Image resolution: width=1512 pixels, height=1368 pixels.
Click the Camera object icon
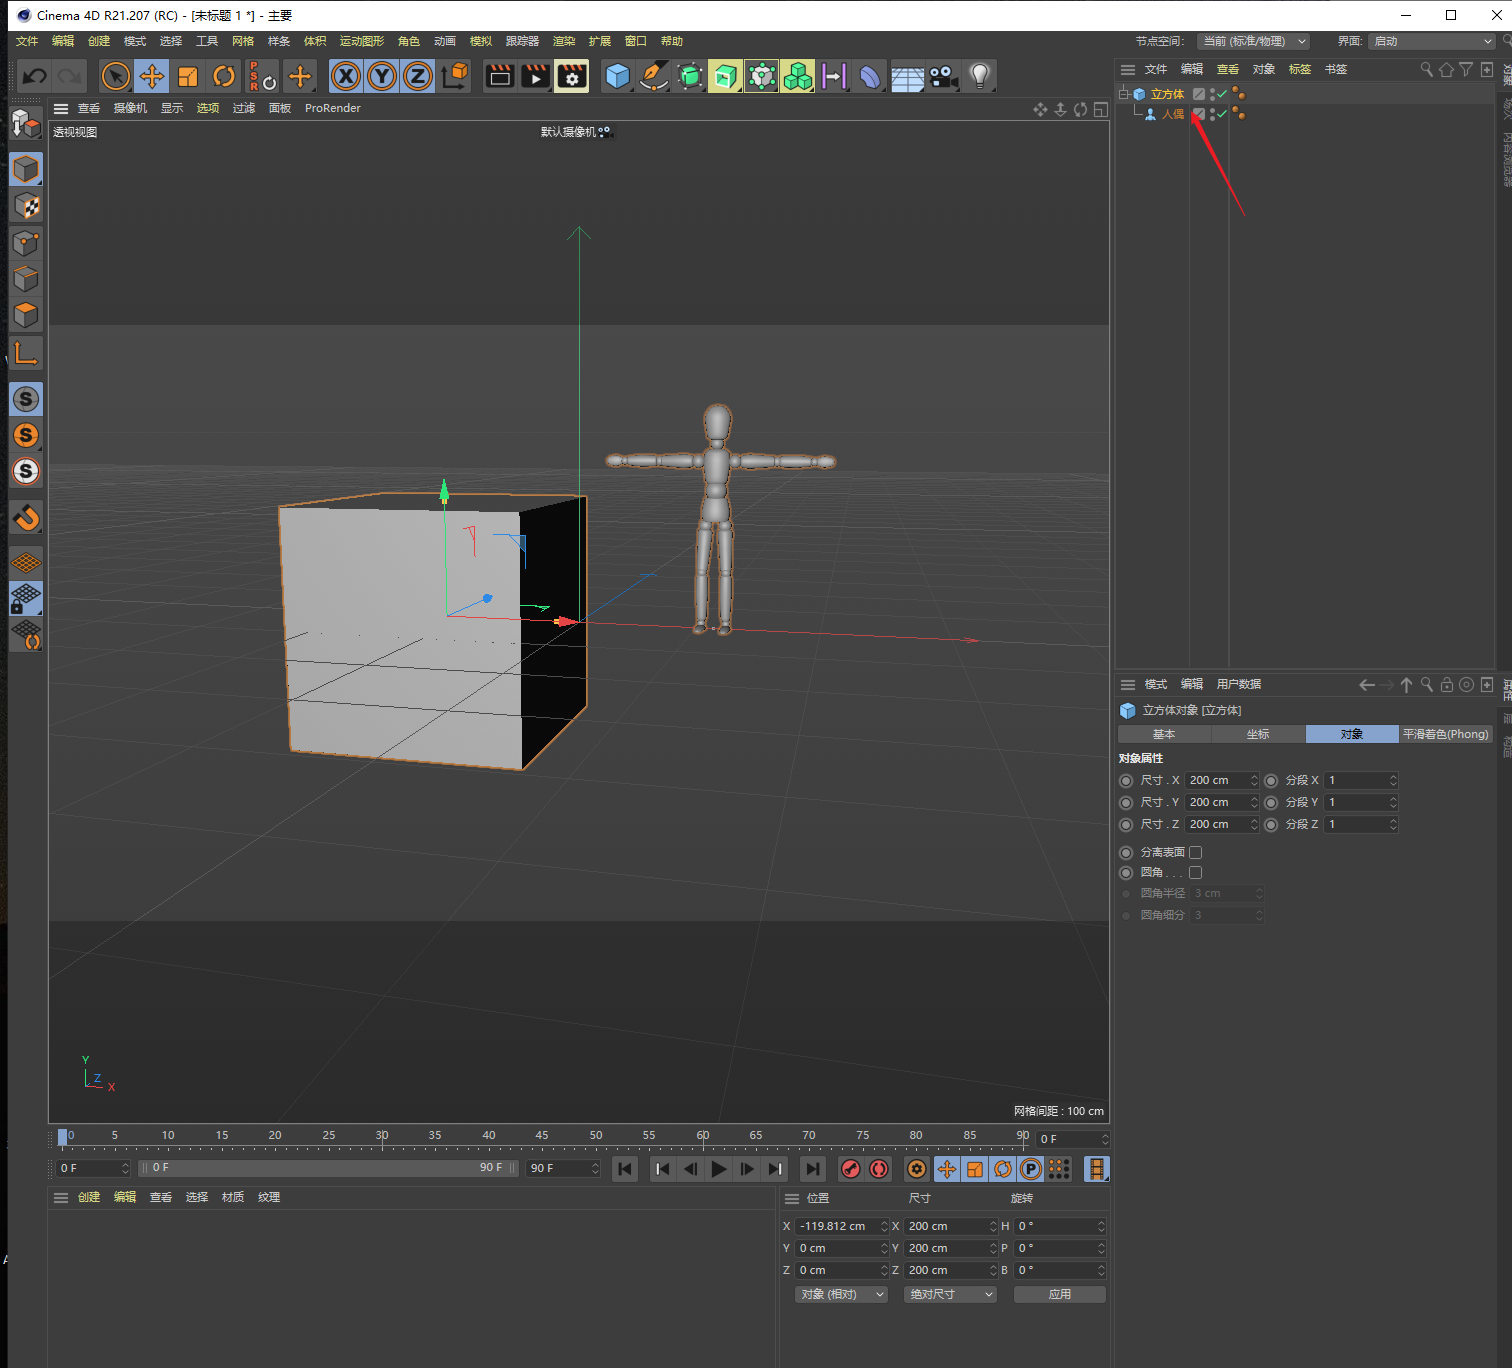pyautogui.click(x=942, y=76)
